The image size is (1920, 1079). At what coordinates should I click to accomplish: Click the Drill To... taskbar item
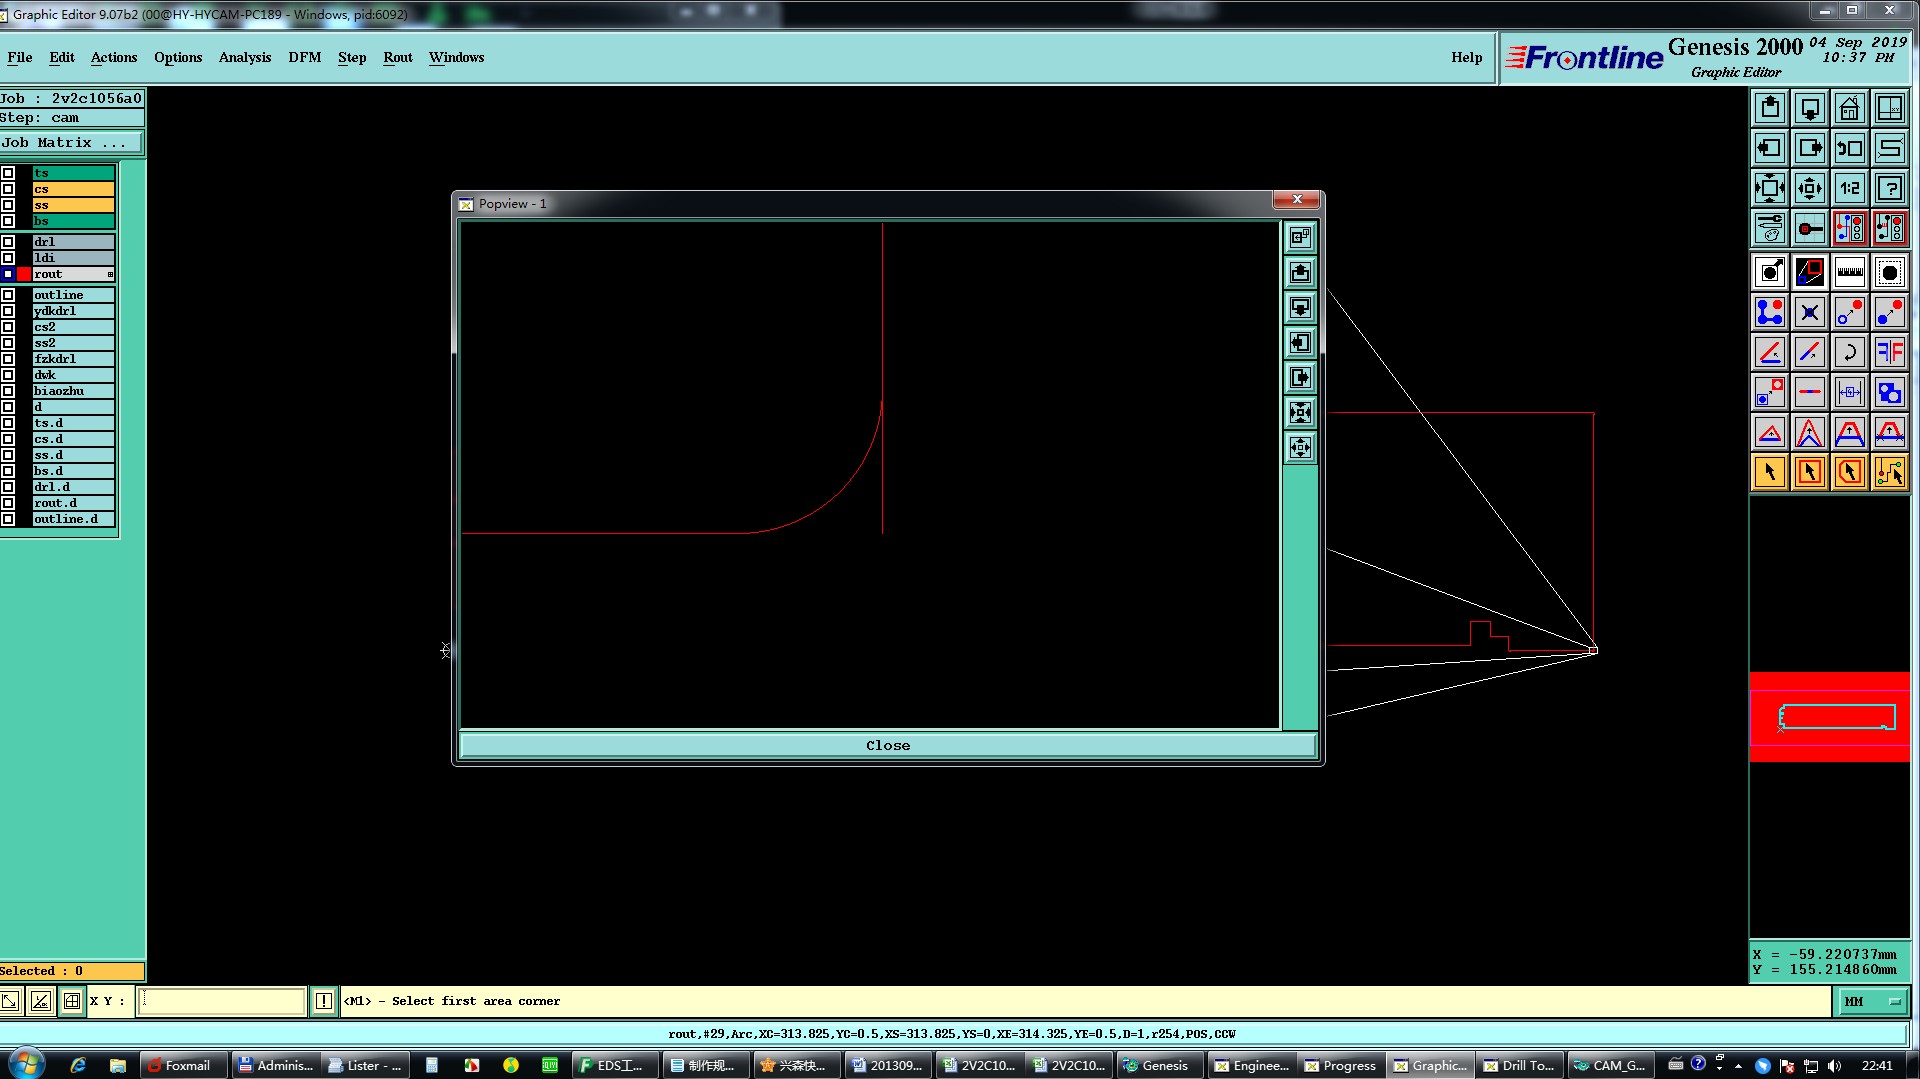pos(1518,1065)
